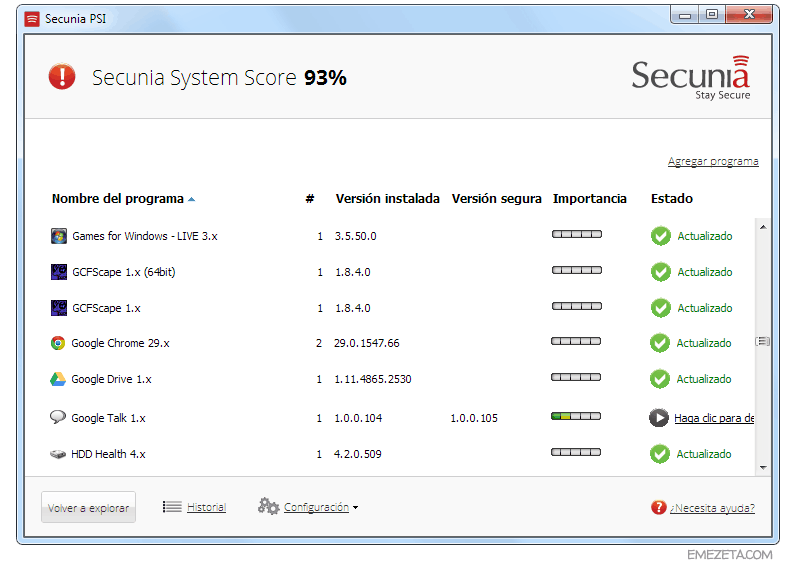Image resolution: width=800 pixels, height=575 pixels.
Task: Click the Secunia PSI title bar icon
Action: [32, 19]
